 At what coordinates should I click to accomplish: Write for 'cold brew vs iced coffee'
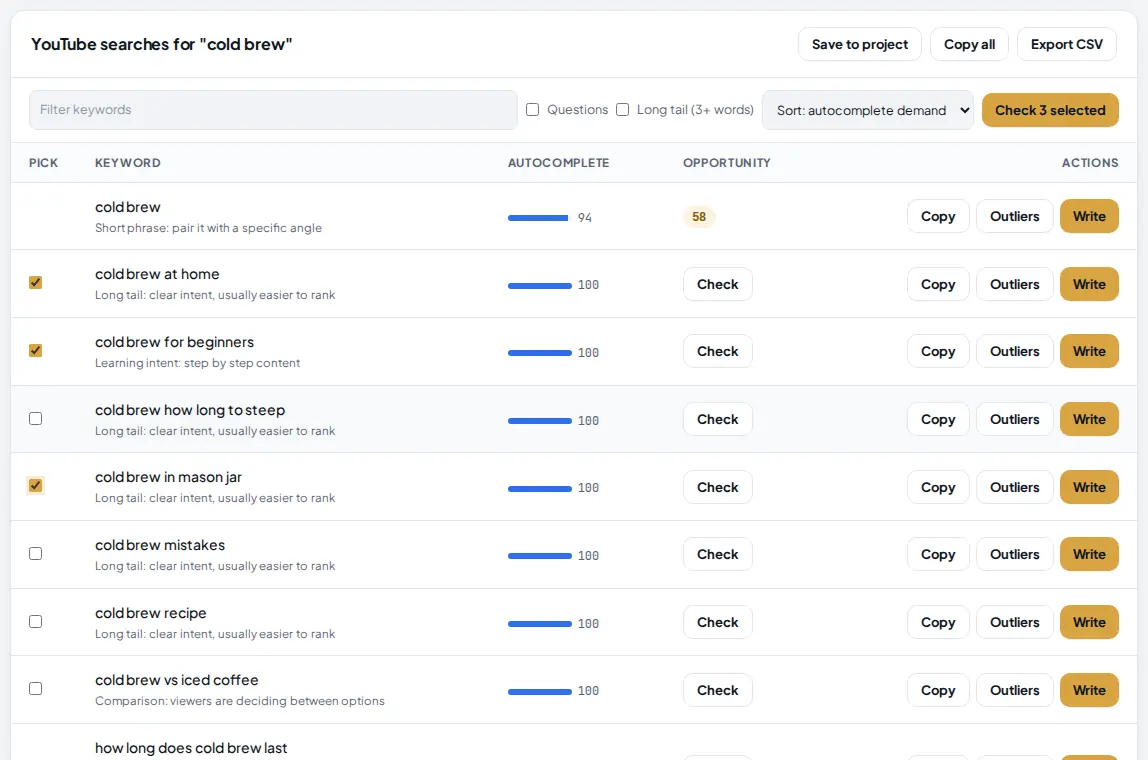click(1089, 690)
